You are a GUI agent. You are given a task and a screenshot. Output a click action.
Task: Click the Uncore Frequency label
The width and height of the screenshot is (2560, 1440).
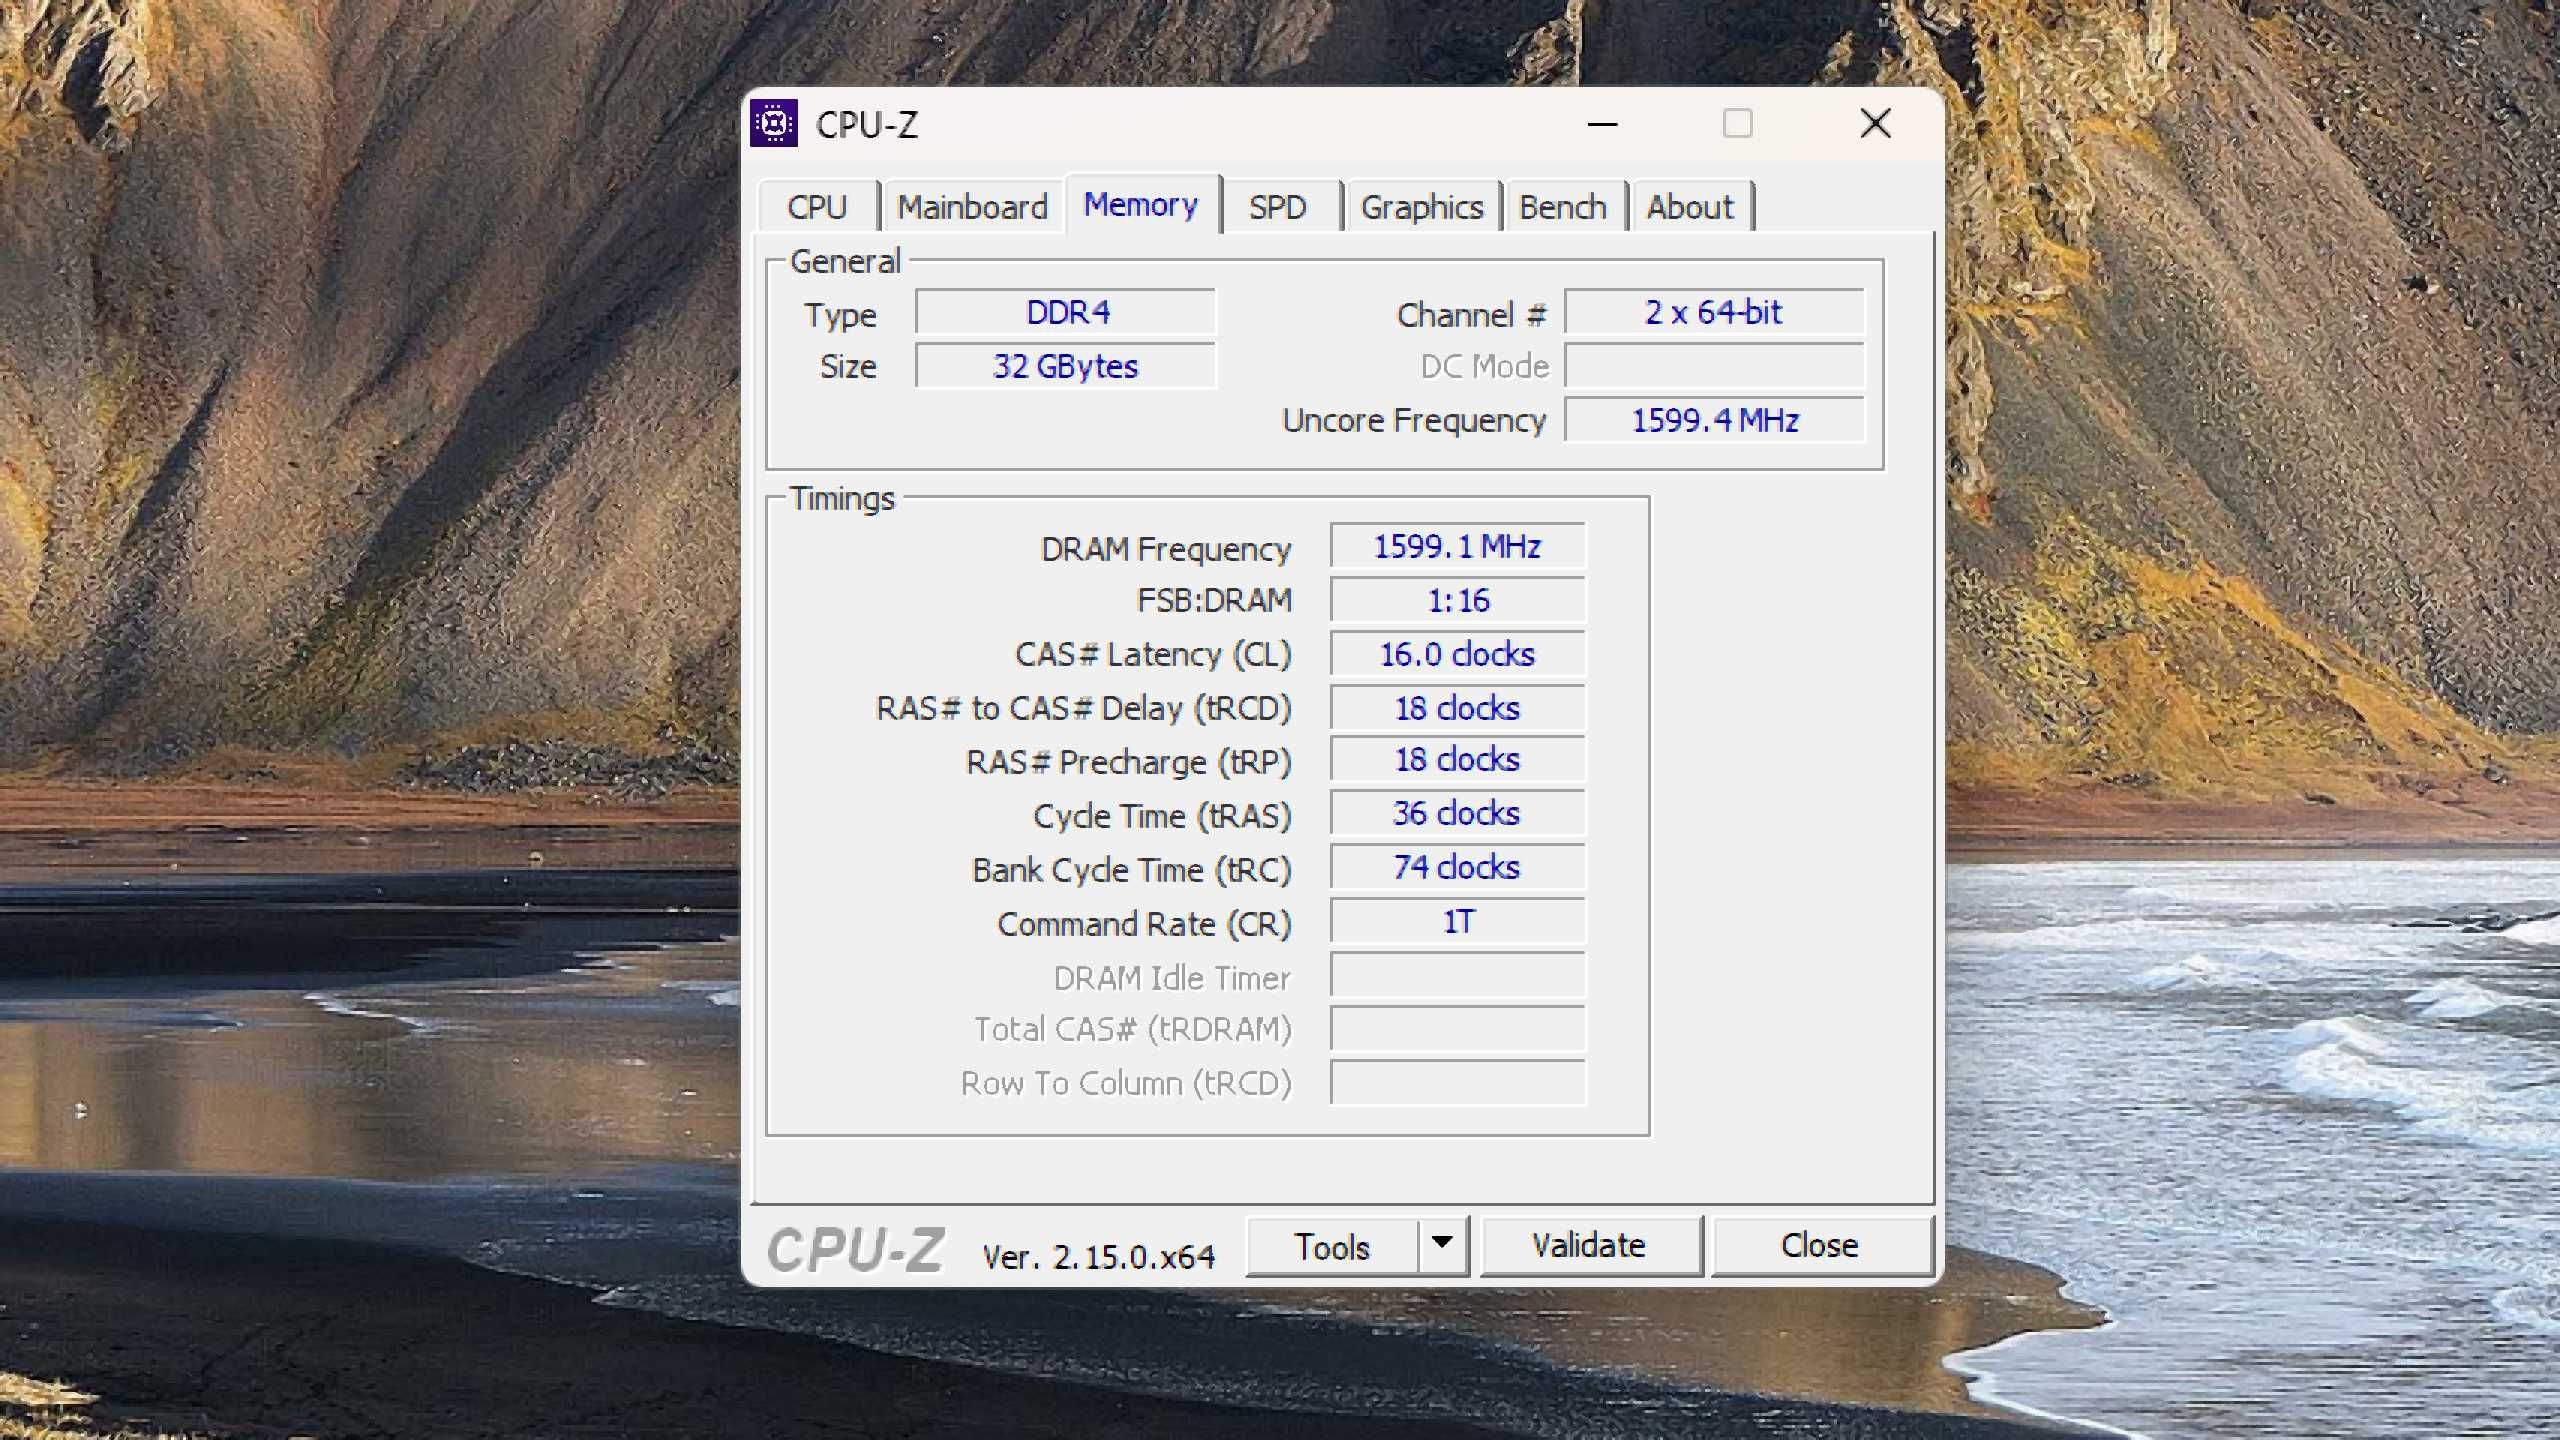pos(1414,421)
